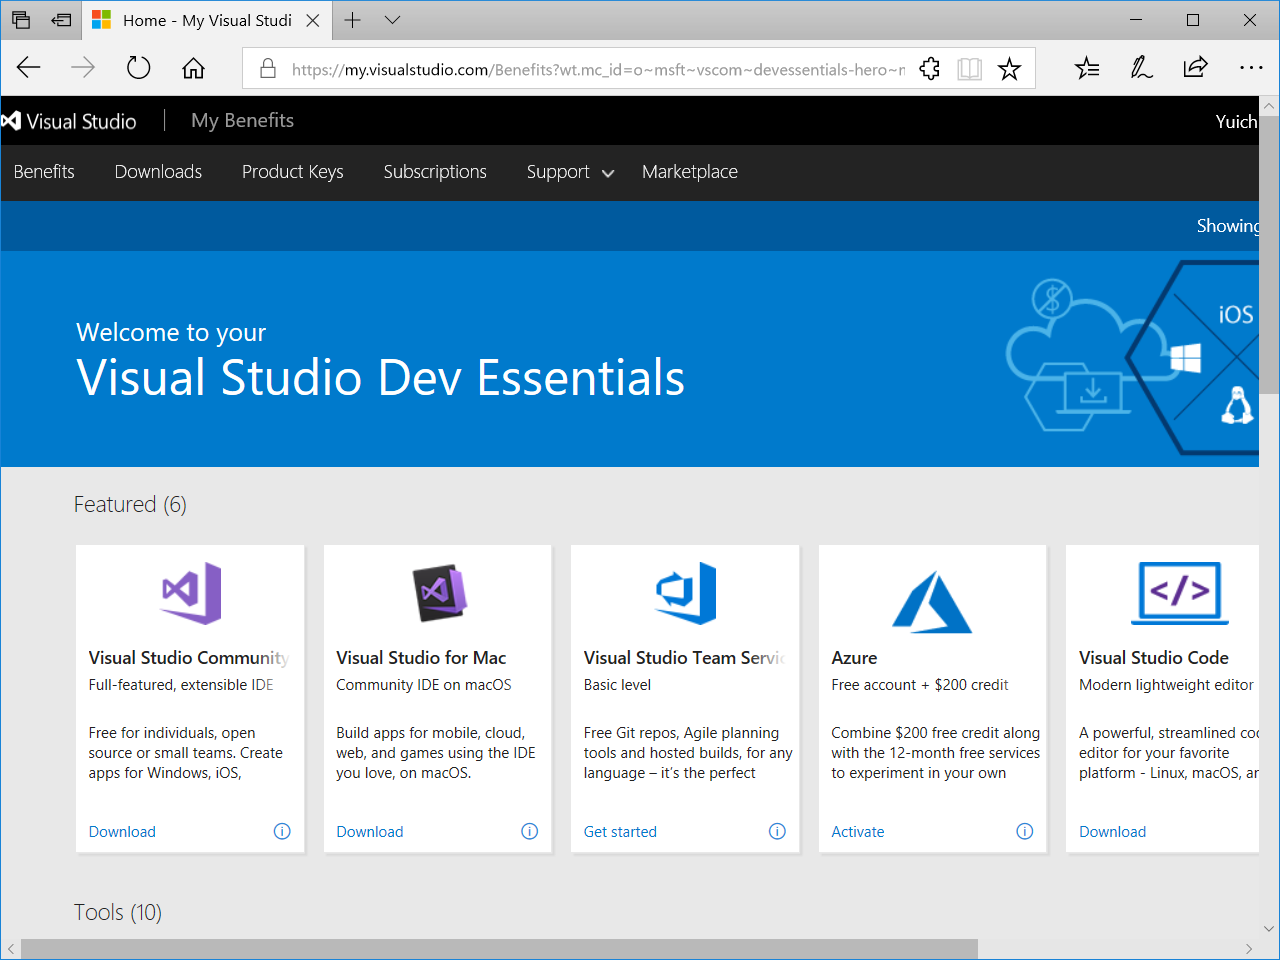Screen dimensions: 1280x960
Task: Open a new tab
Action: tap(352, 20)
